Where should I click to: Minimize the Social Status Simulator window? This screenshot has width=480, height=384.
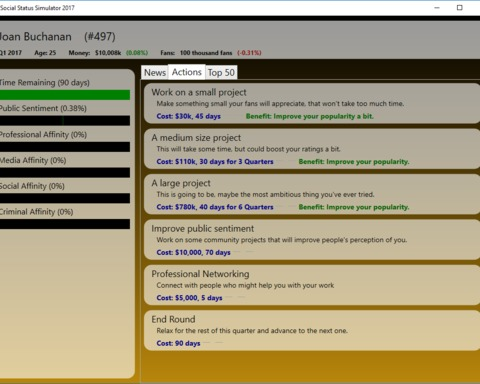[437, 8]
